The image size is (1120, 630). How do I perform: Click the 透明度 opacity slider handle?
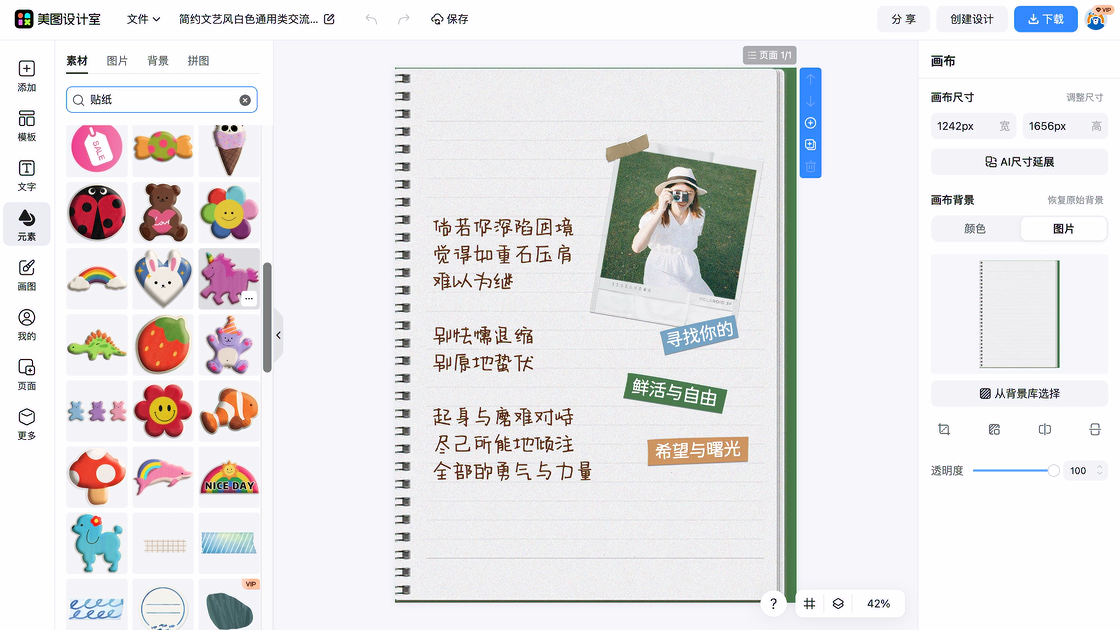click(x=1053, y=470)
